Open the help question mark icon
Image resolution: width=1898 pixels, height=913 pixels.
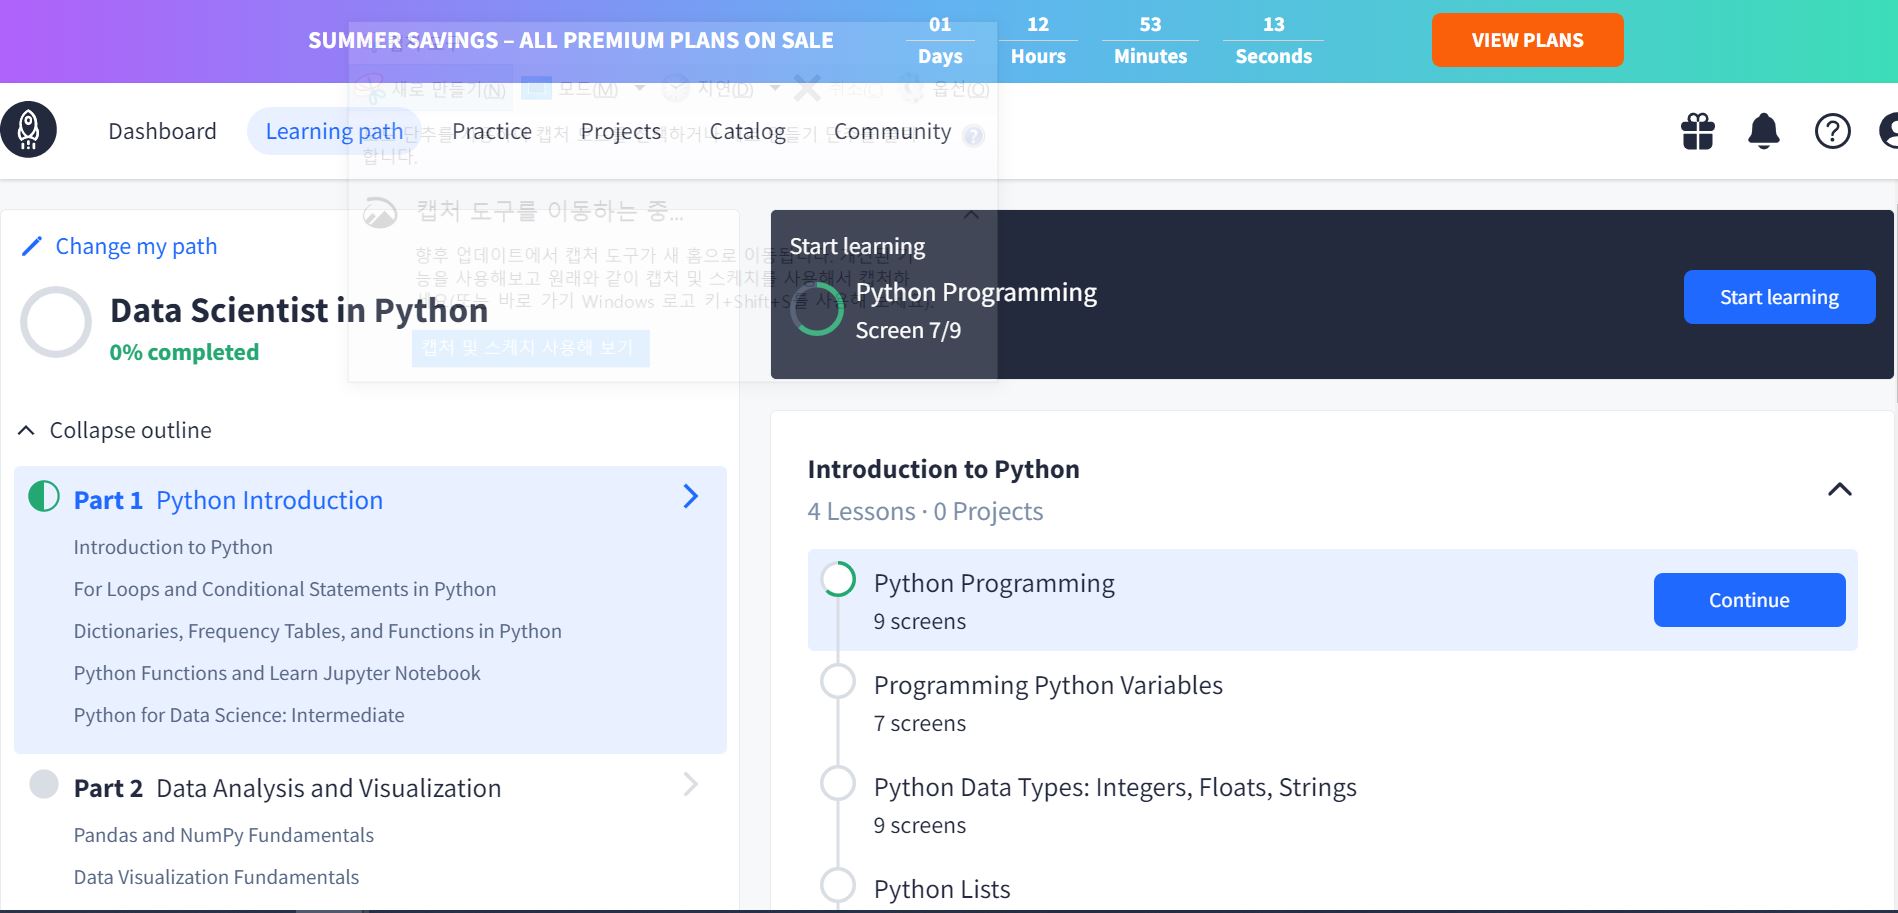point(1833,131)
